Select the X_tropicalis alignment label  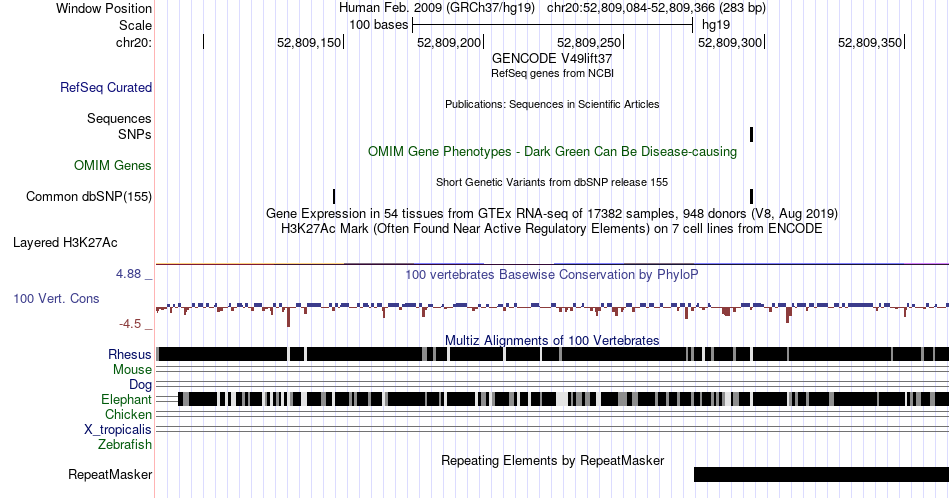pyautogui.click(x=118, y=429)
